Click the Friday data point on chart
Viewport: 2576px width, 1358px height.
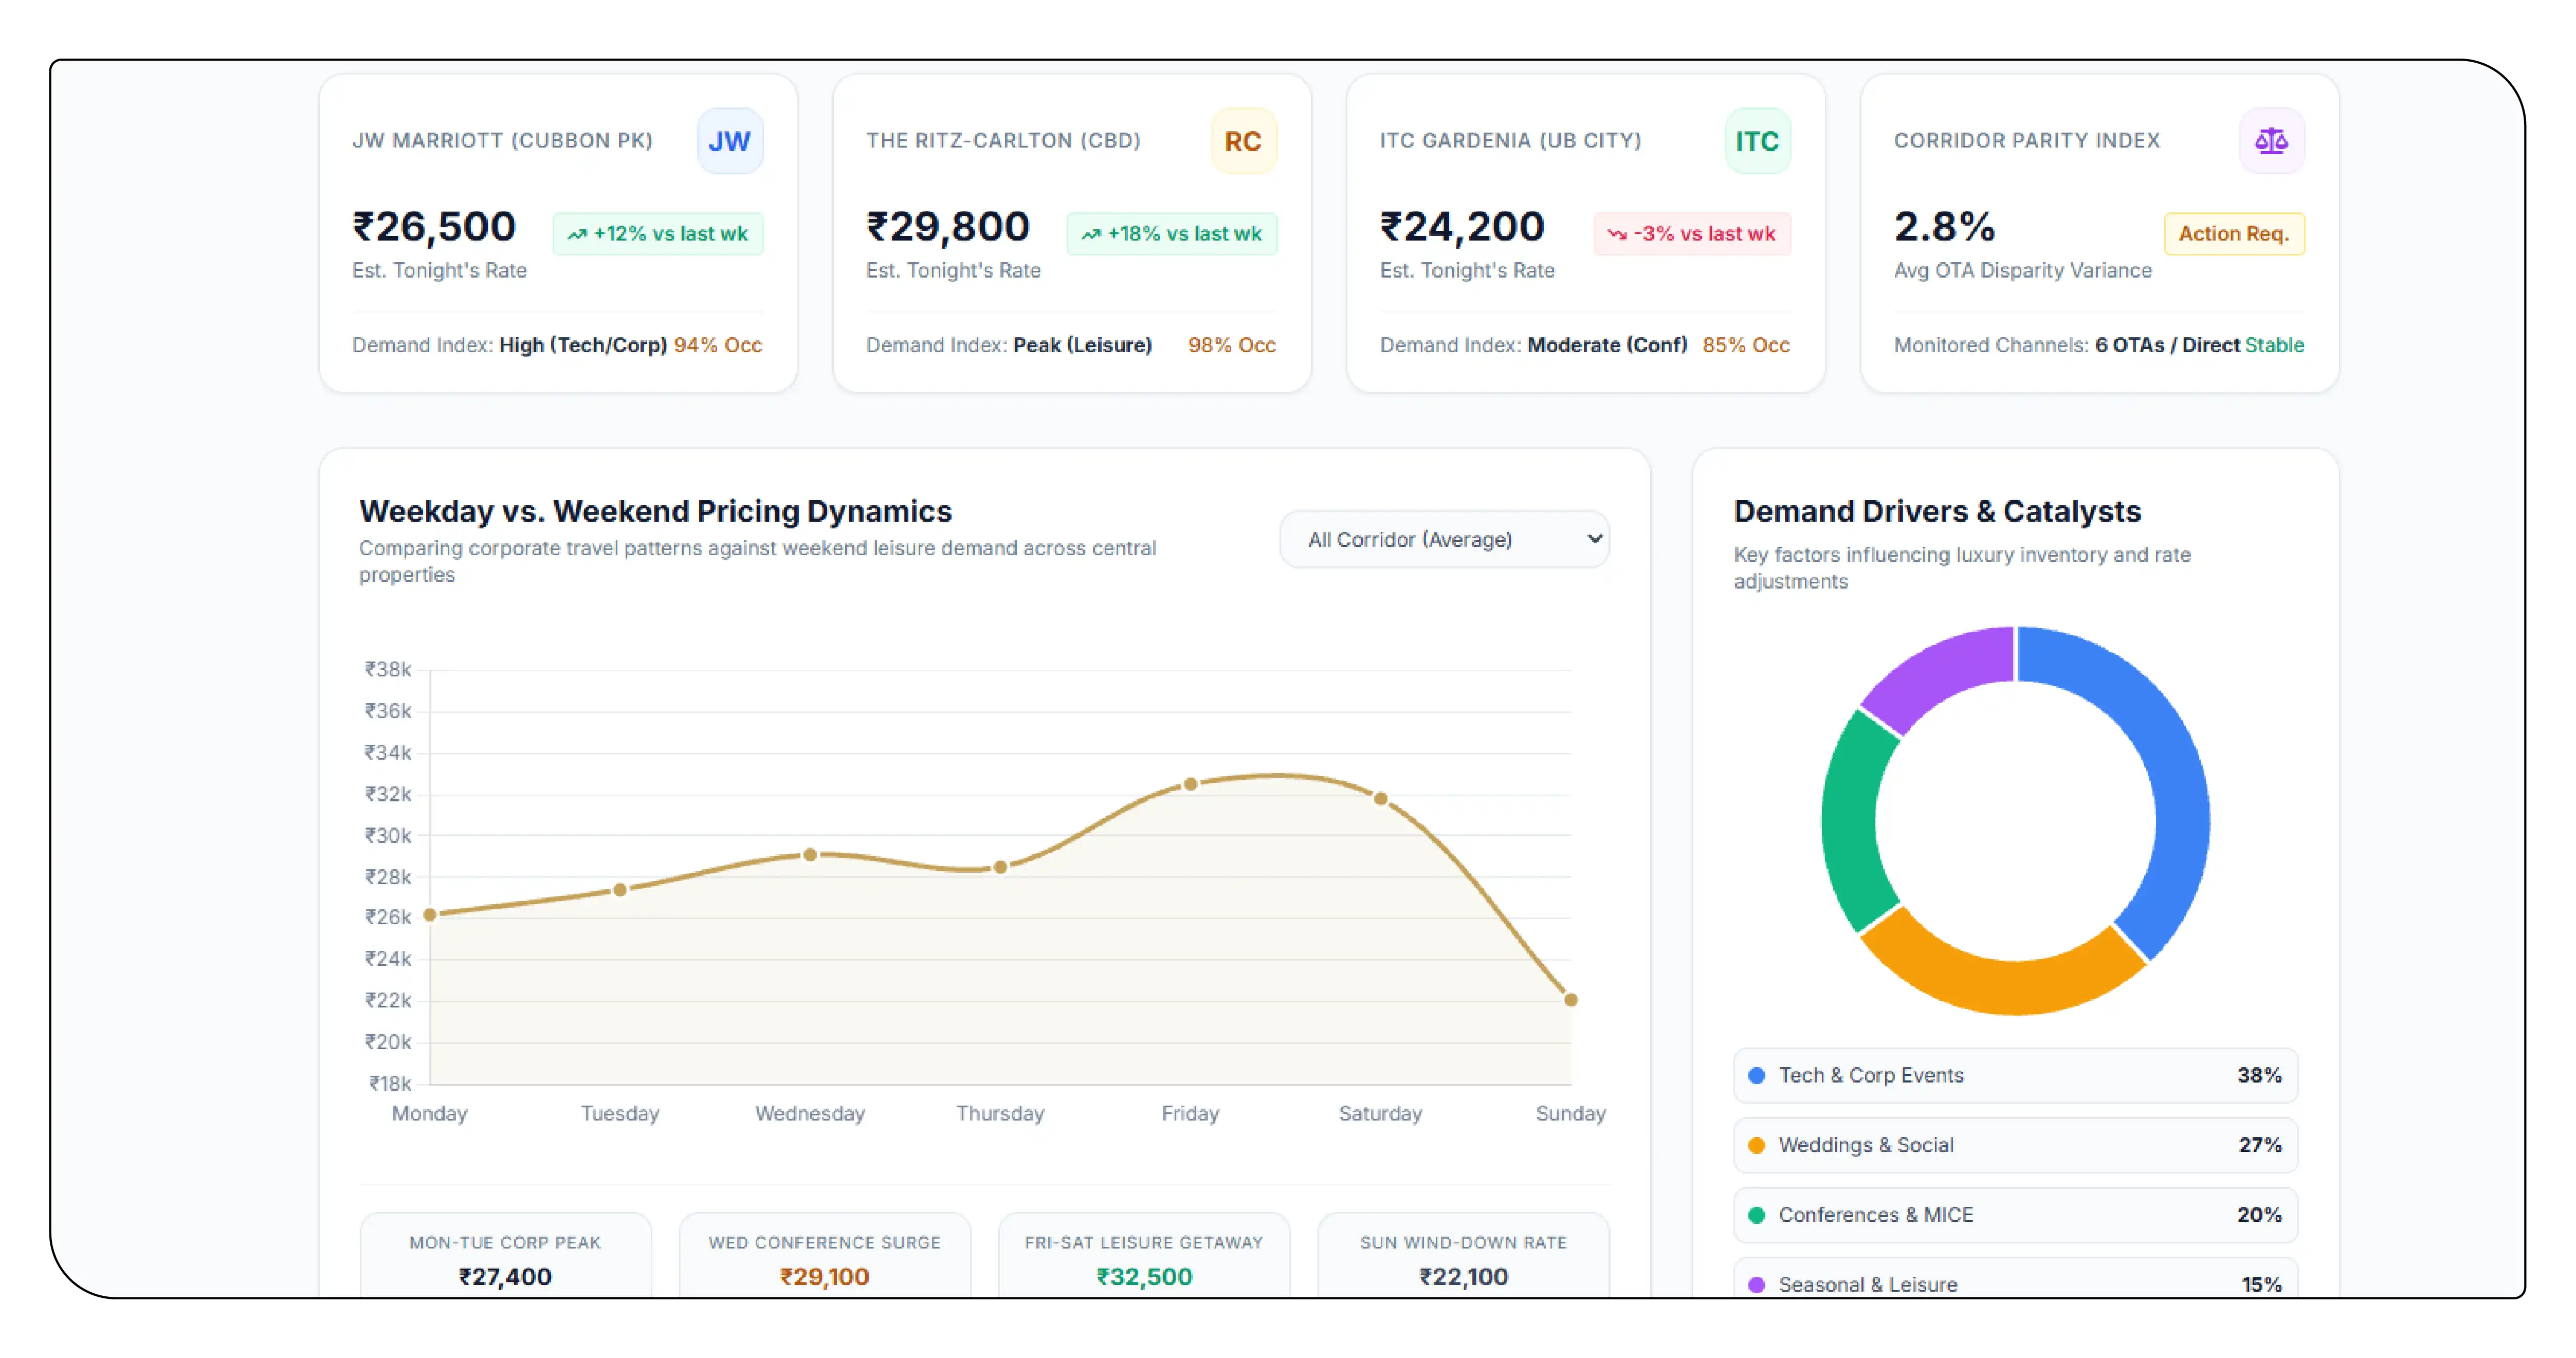1190,784
